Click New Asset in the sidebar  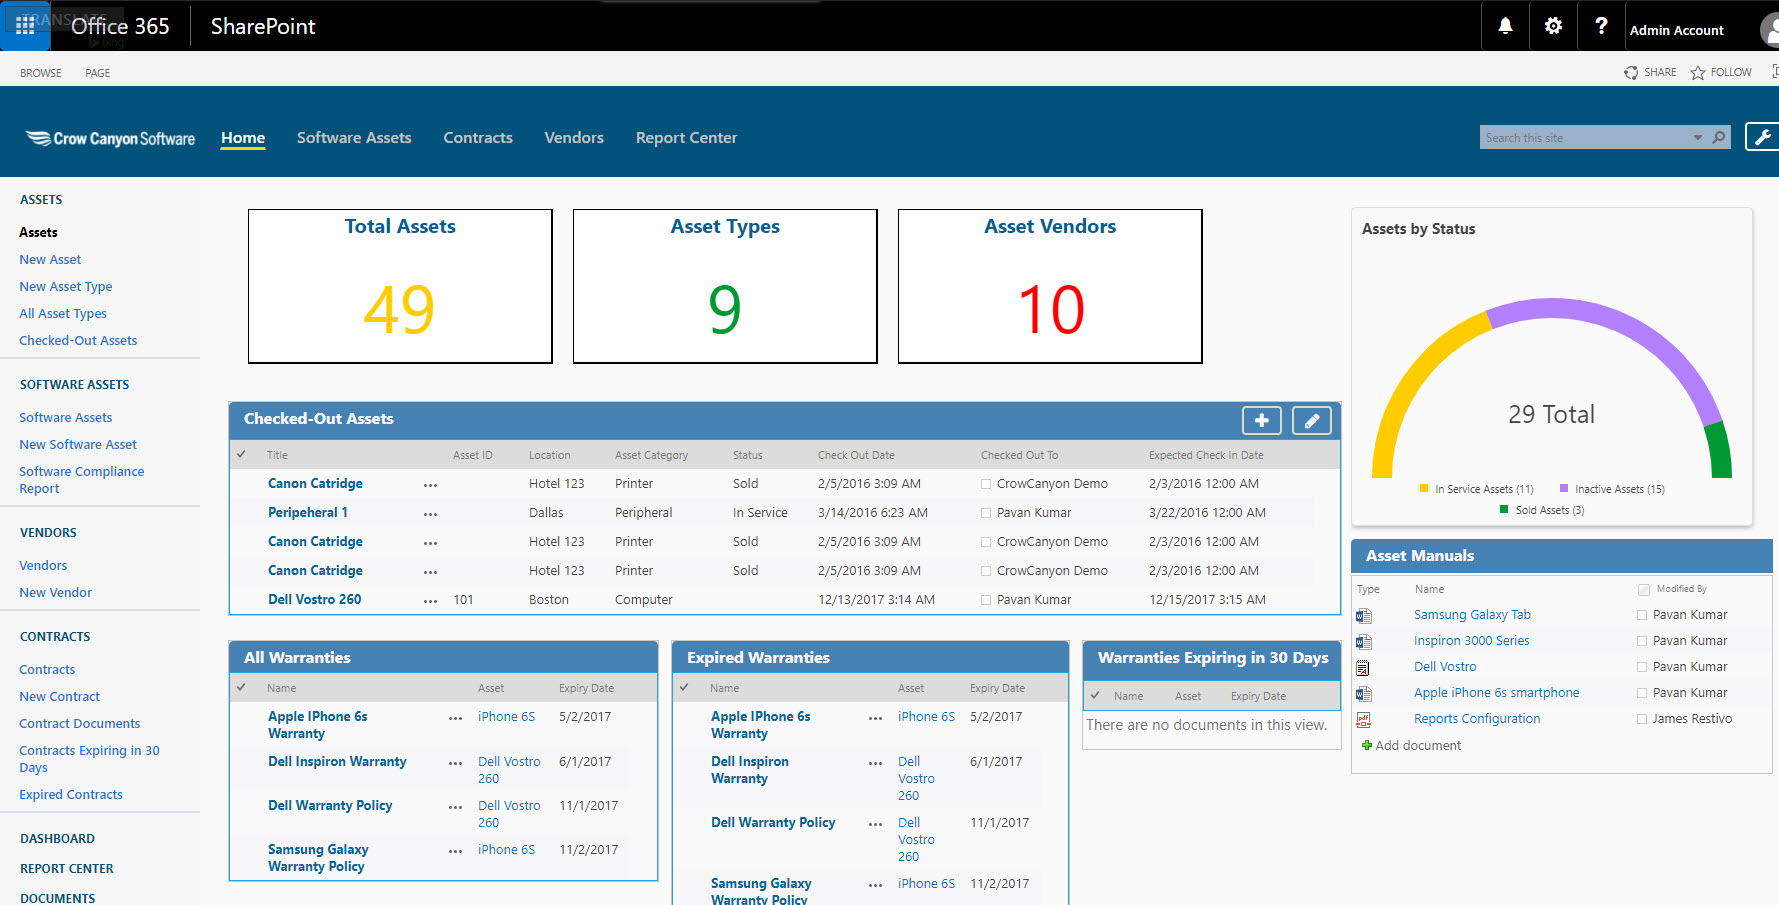(50, 259)
